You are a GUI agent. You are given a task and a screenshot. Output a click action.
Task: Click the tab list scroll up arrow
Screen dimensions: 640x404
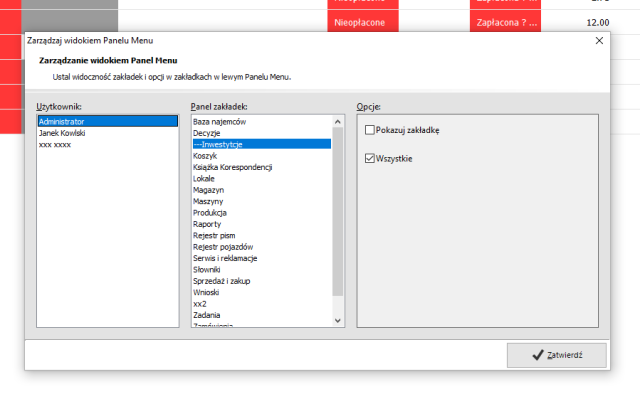[338, 122]
